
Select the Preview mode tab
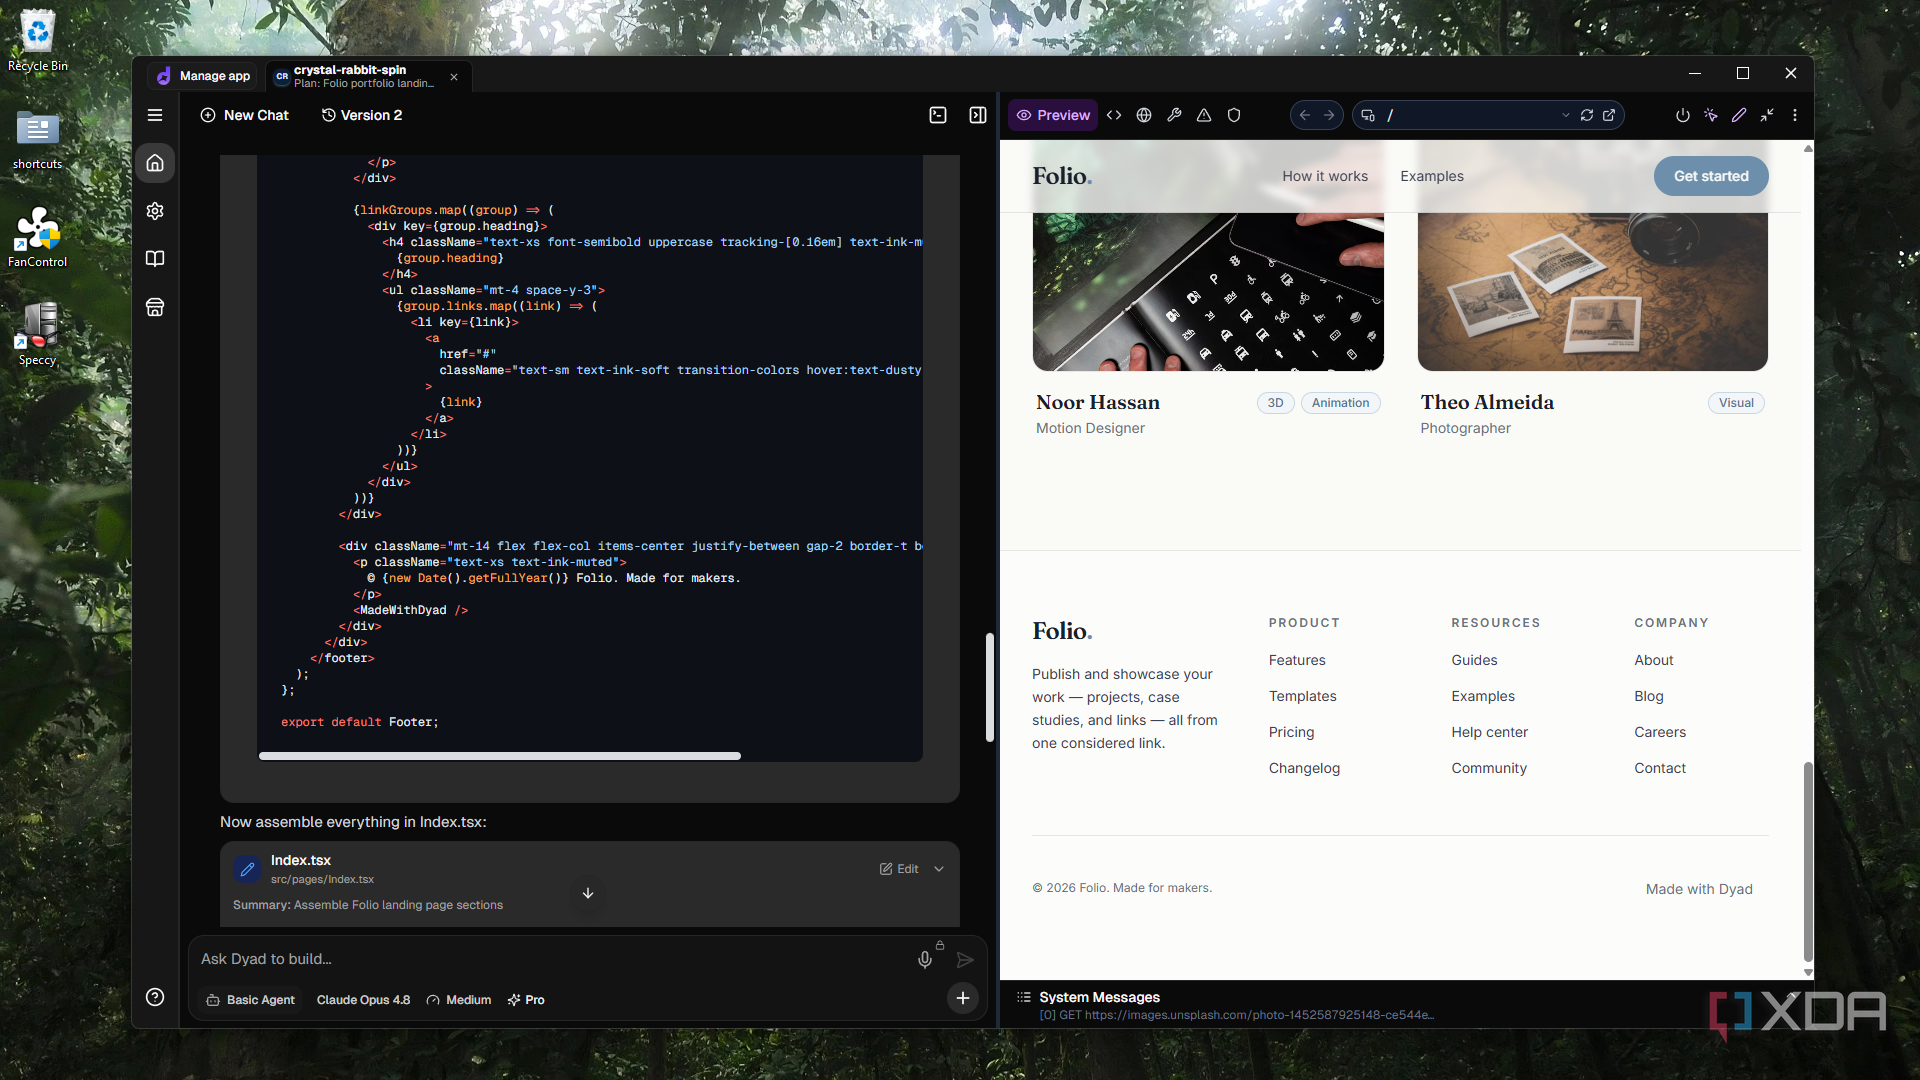tap(1053, 115)
